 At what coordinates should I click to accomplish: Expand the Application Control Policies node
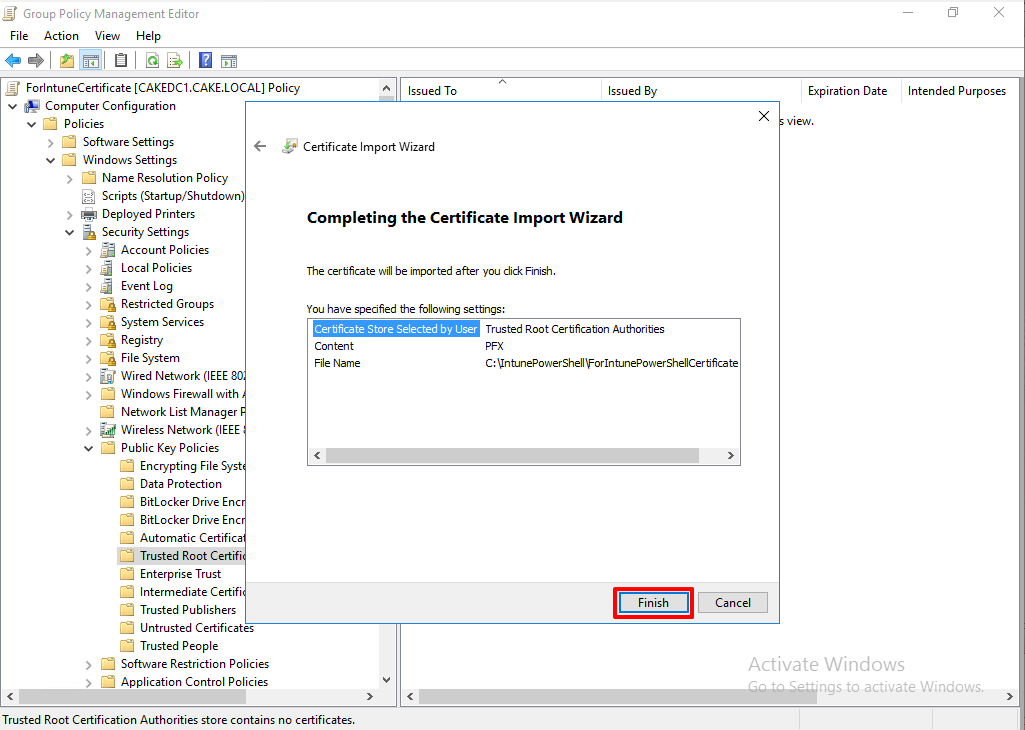(89, 682)
